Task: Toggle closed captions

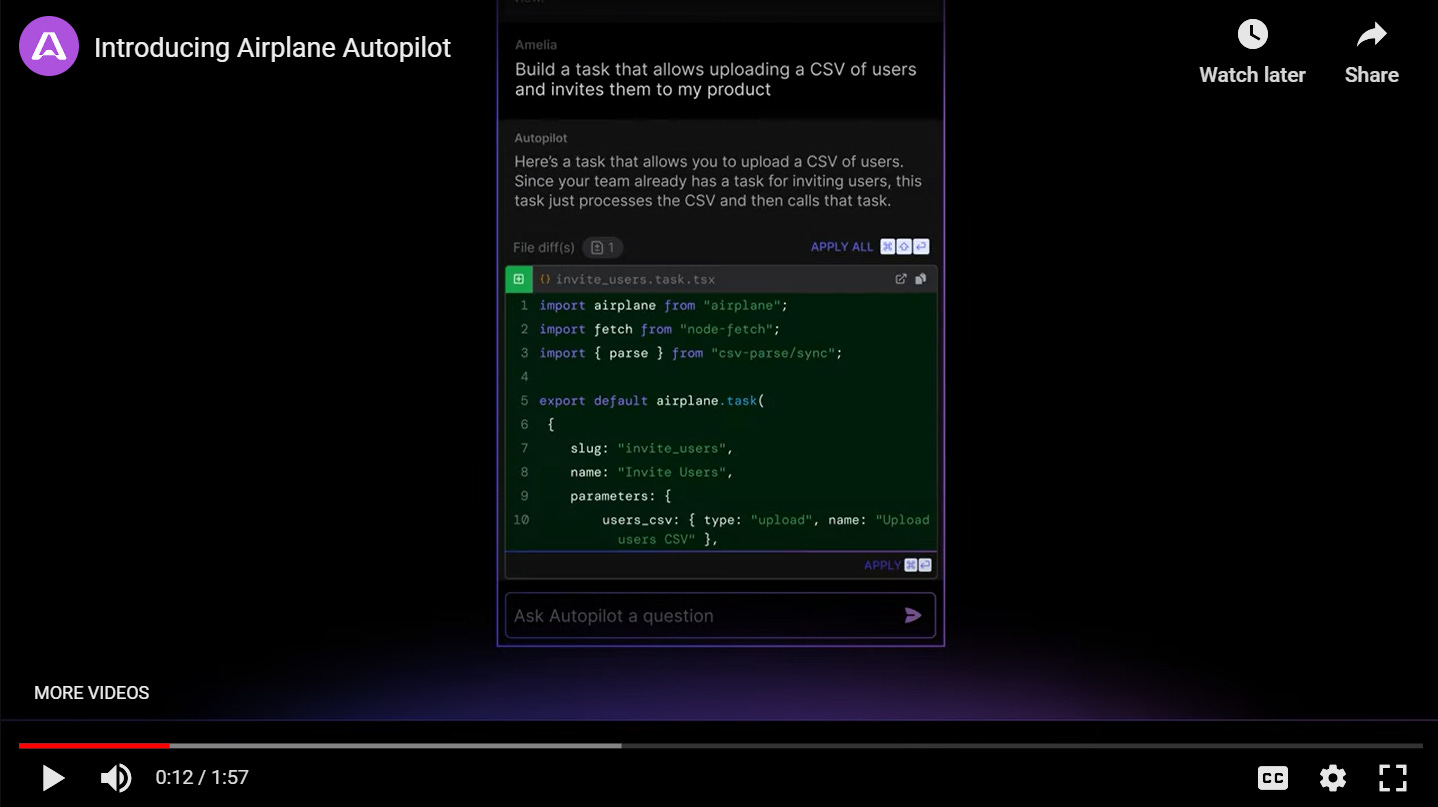Action: click(x=1272, y=777)
